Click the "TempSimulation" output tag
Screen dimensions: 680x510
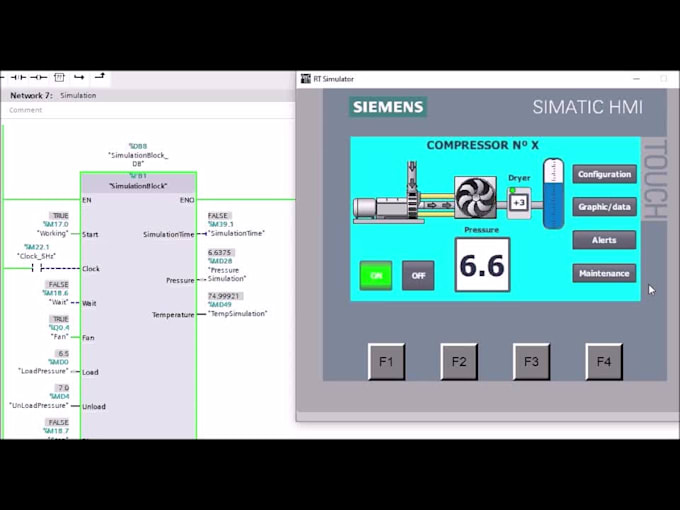[238, 314]
